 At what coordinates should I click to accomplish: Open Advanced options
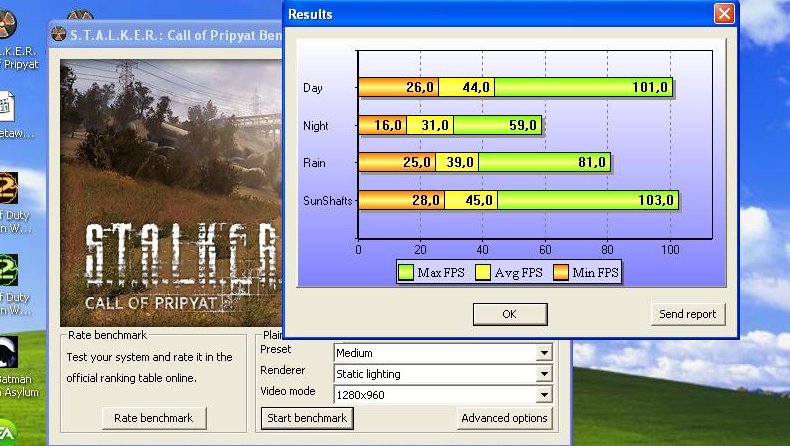tap(504, 418)
